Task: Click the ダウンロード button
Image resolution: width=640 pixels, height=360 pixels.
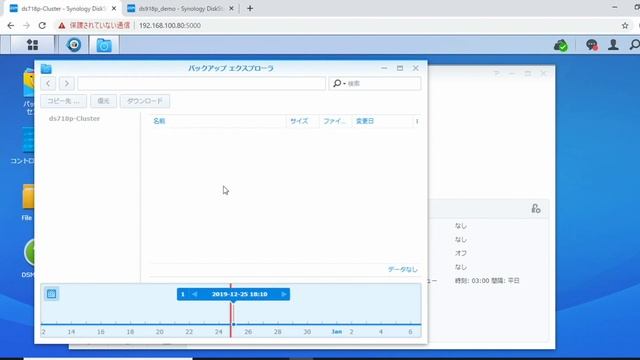Action: (x=145, y=101)
